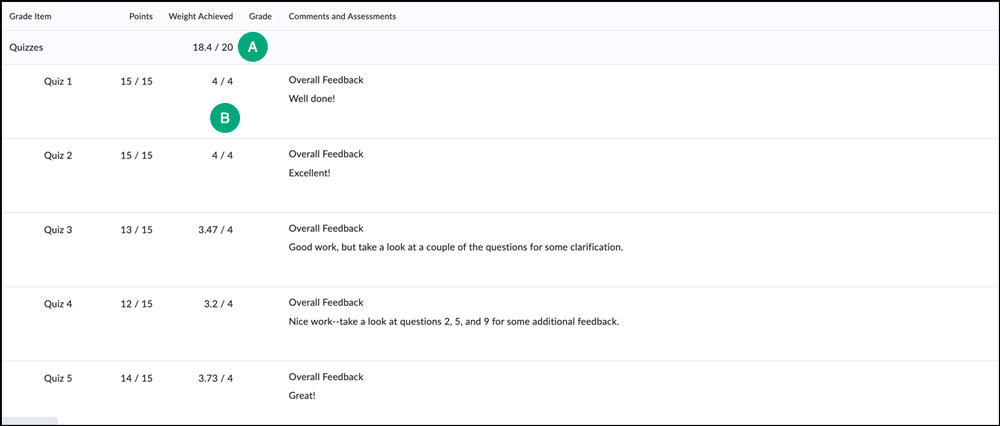Click Comments and Assessments column header
Image resolution: width=1000 pixels, height=426 pixels.
point(341,17)
